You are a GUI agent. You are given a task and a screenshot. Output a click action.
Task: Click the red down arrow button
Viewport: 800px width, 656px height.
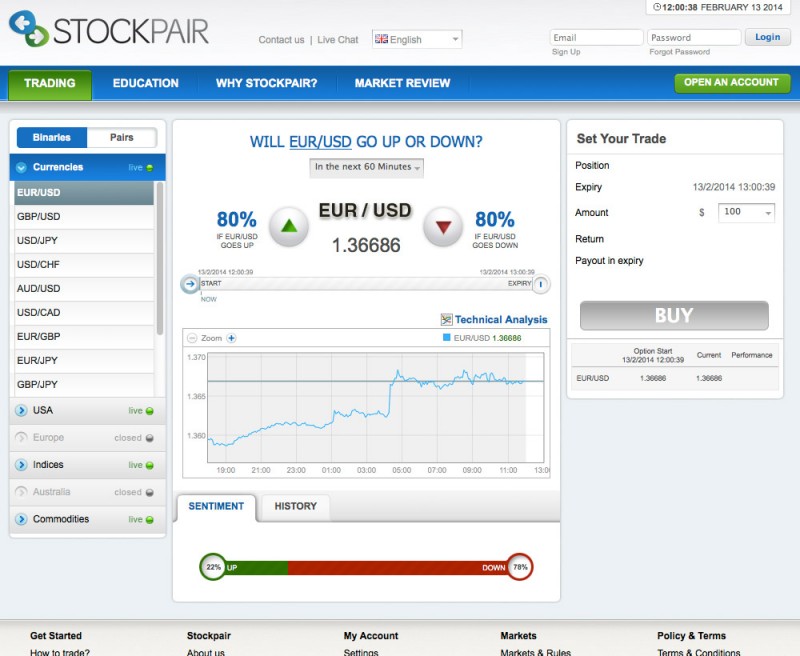point(443,226)
